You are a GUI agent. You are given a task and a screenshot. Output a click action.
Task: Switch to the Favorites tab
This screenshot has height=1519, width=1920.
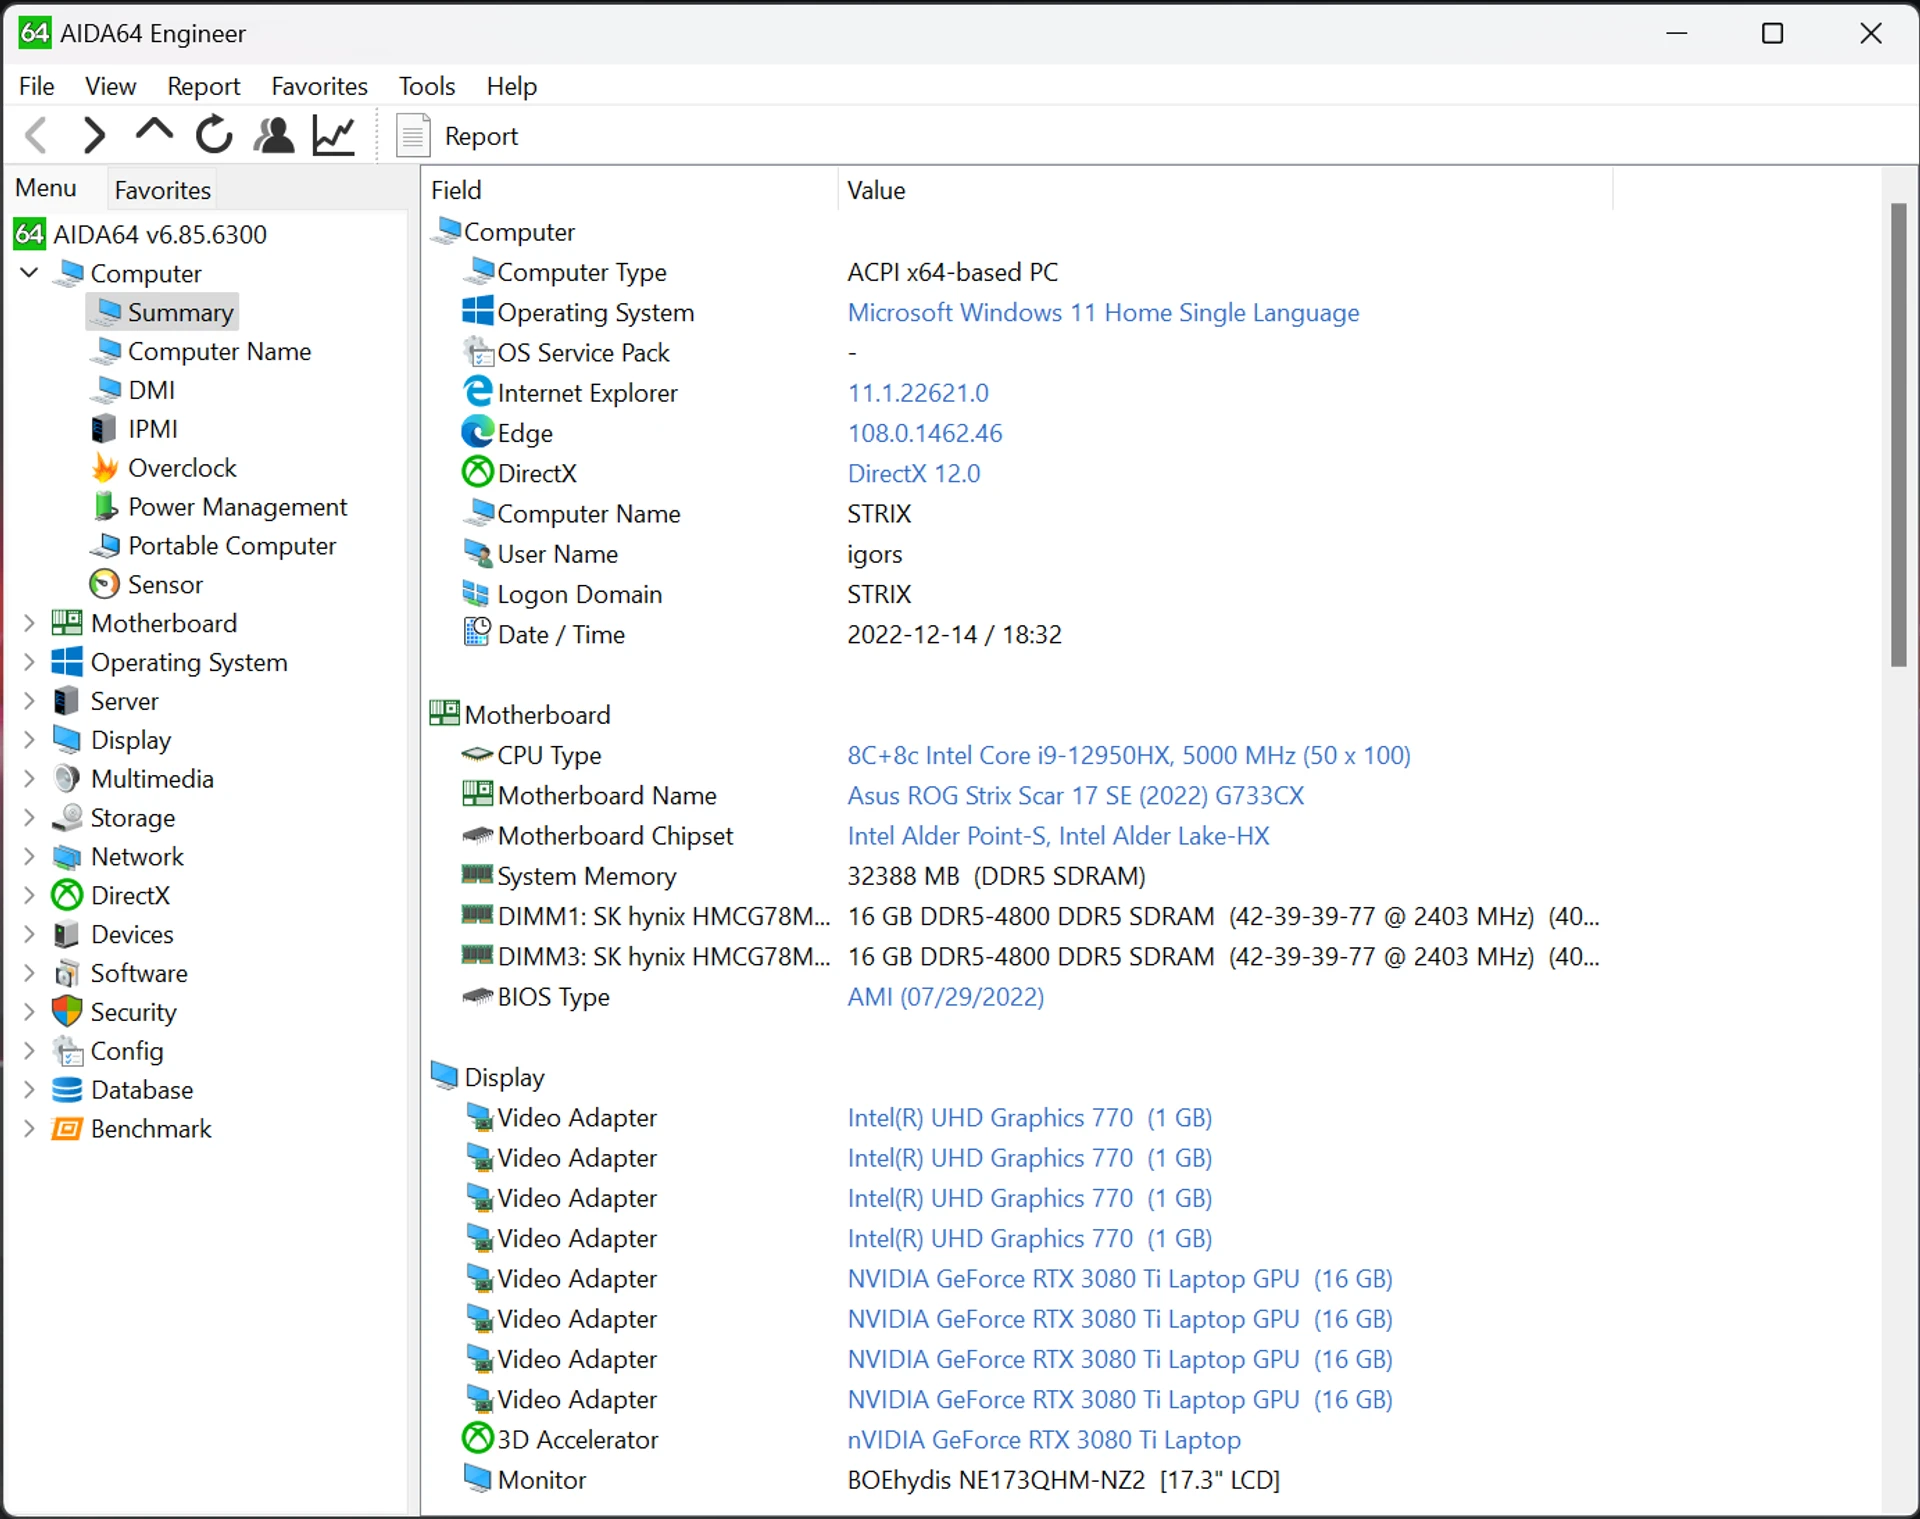coord(162,190)
